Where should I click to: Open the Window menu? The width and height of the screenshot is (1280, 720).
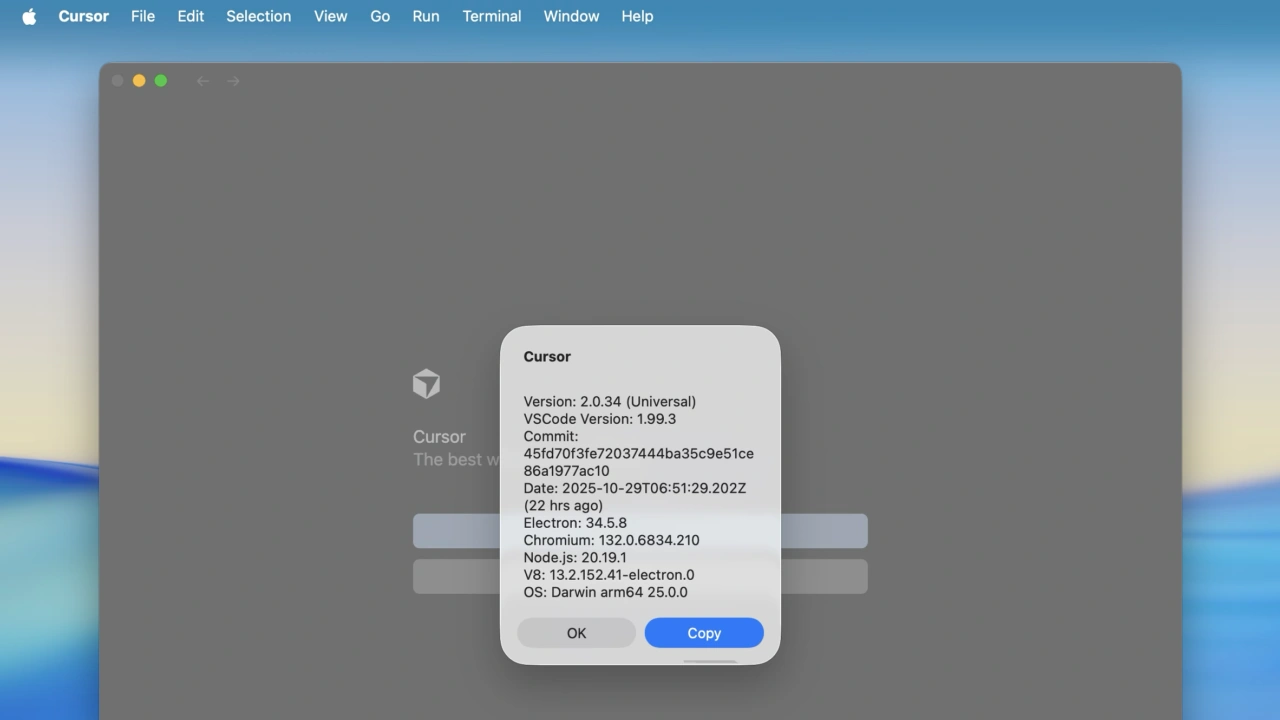(571, 16)
